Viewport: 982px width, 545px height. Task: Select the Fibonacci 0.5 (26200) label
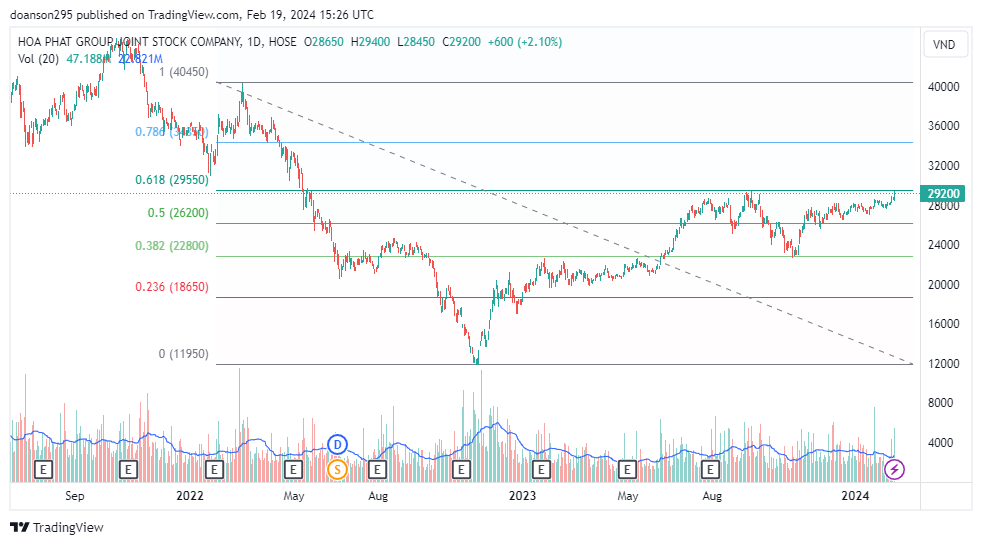tap(178, 213)
